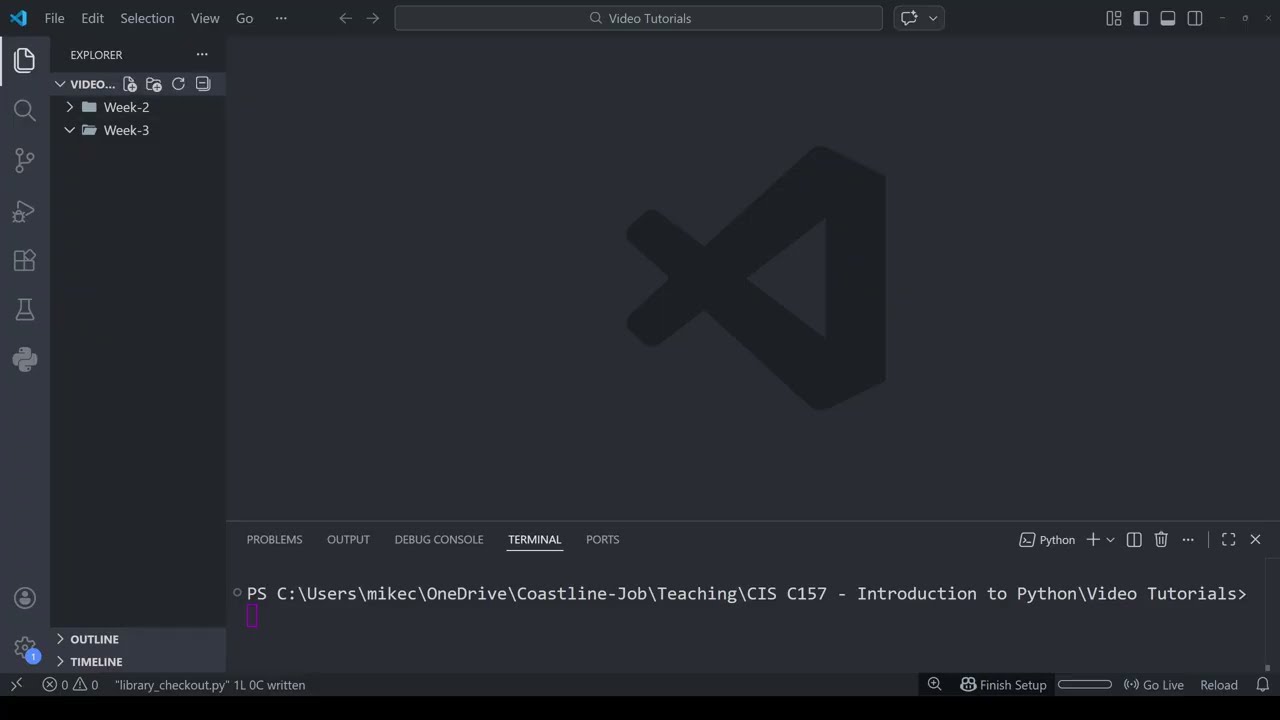
Task: Open the View menu
Action: click(x=205, y=18)
